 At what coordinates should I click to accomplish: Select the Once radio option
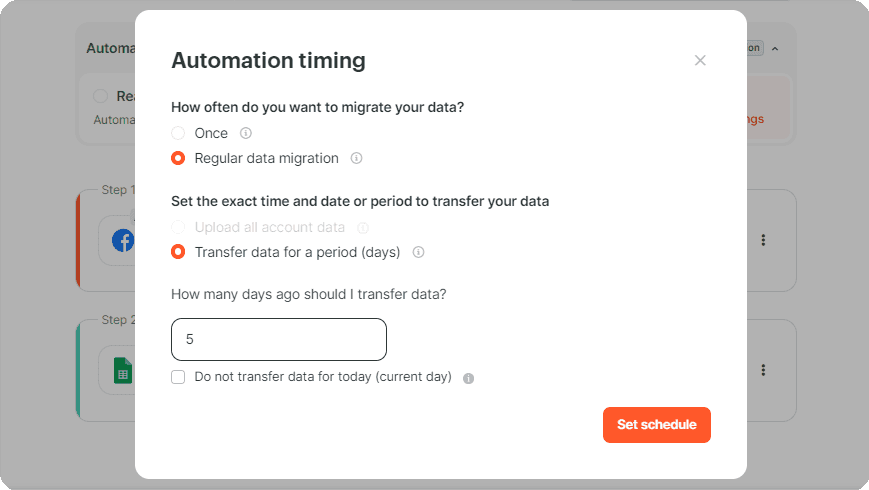178,133
